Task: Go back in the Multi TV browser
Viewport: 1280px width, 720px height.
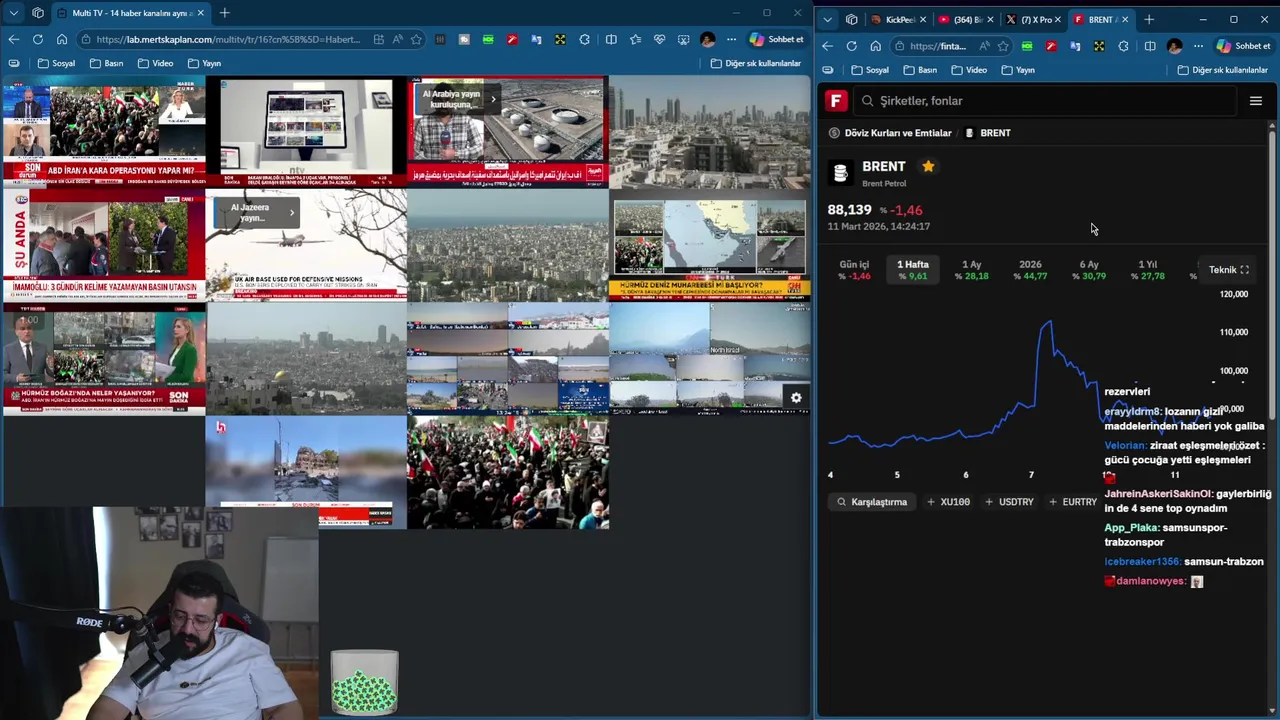Action: pyautogui.click(x=13, y=39)
